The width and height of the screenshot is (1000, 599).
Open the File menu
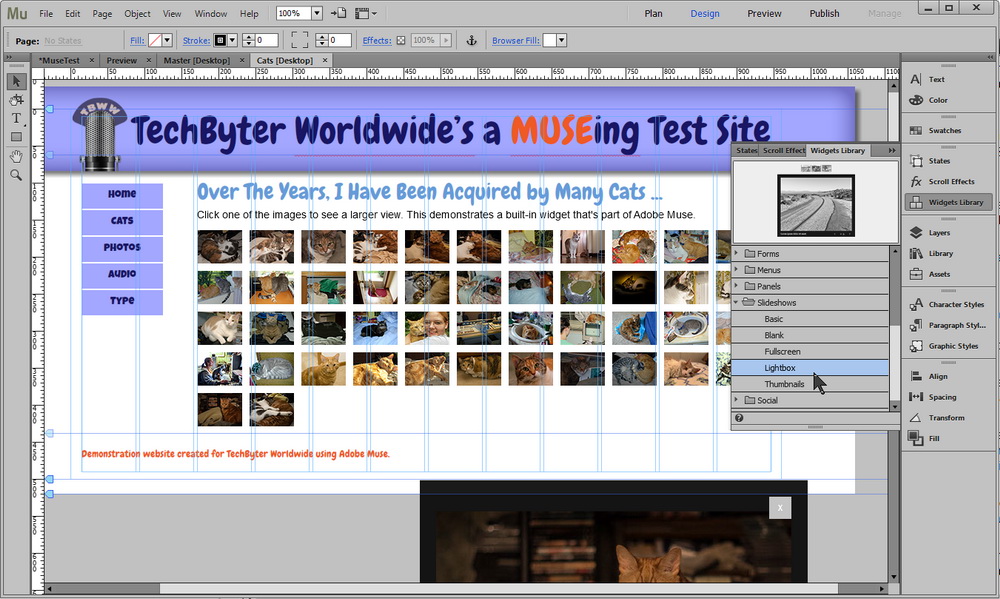(46, 13)
